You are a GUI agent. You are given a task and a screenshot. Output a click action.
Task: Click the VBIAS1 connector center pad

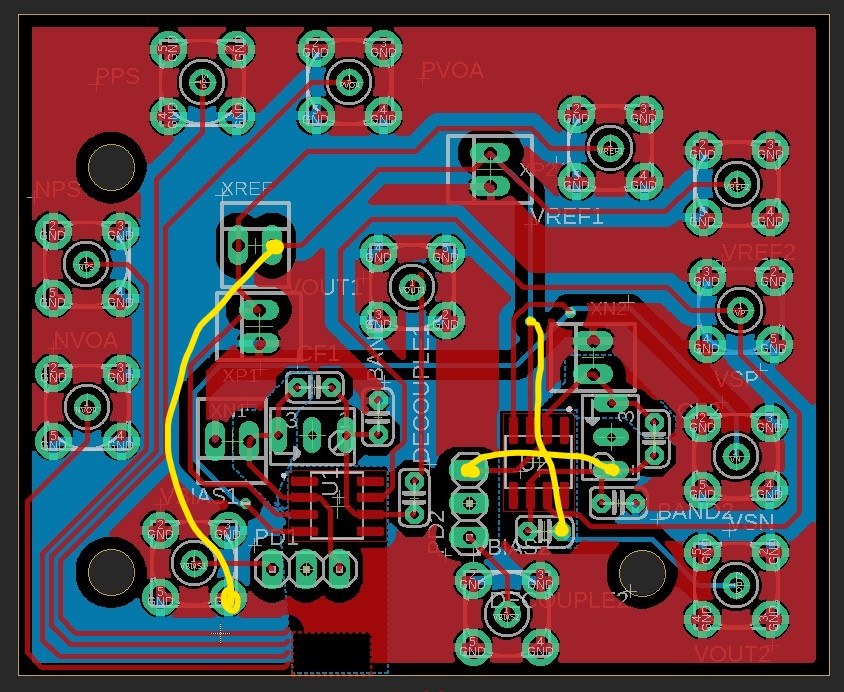point(193,563)
